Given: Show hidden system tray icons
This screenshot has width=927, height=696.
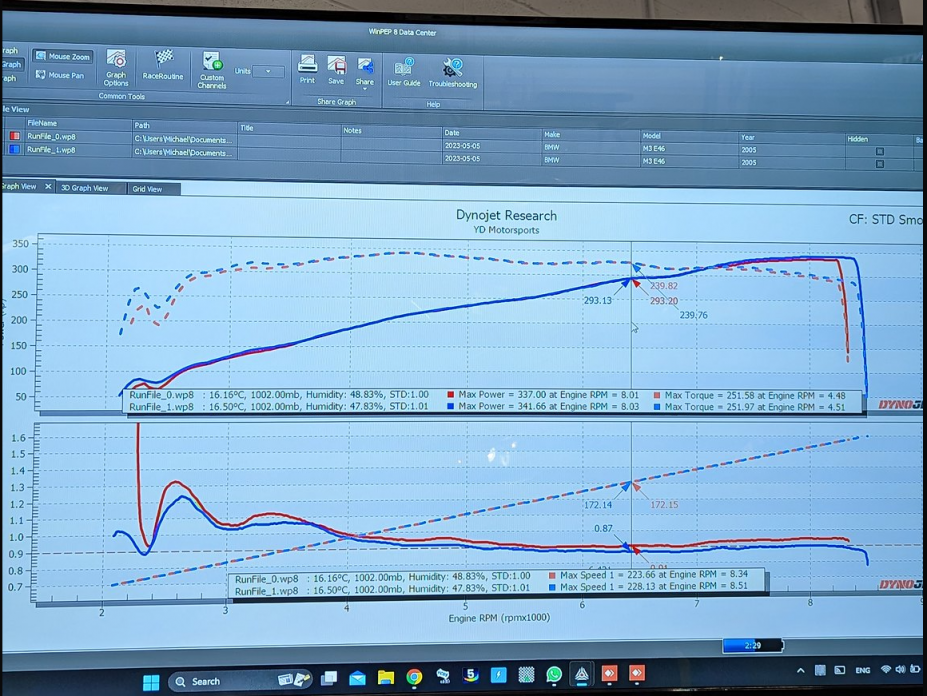Looking at the screenshot, I should (800, 670).
